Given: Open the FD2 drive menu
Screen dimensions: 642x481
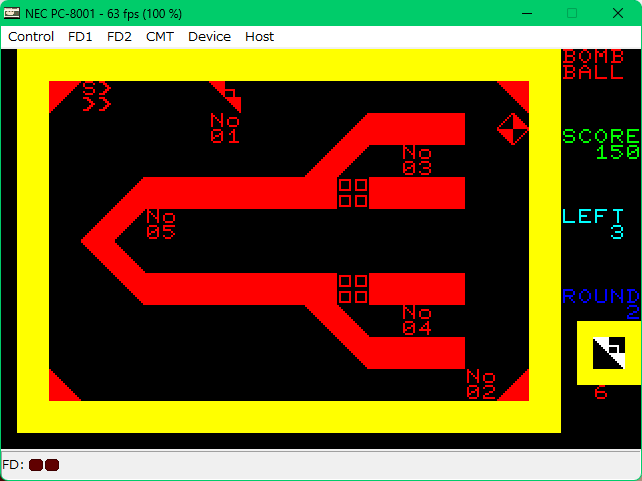Looking at the screenshot, I should pos(119,36).
